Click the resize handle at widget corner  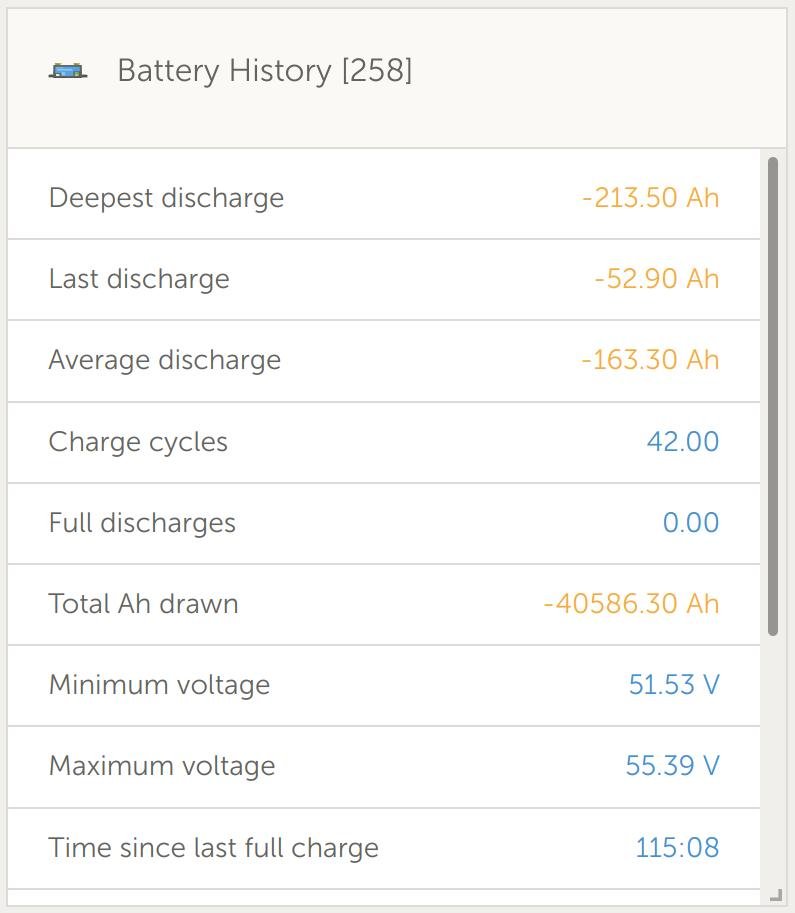[x=777, y=896]
